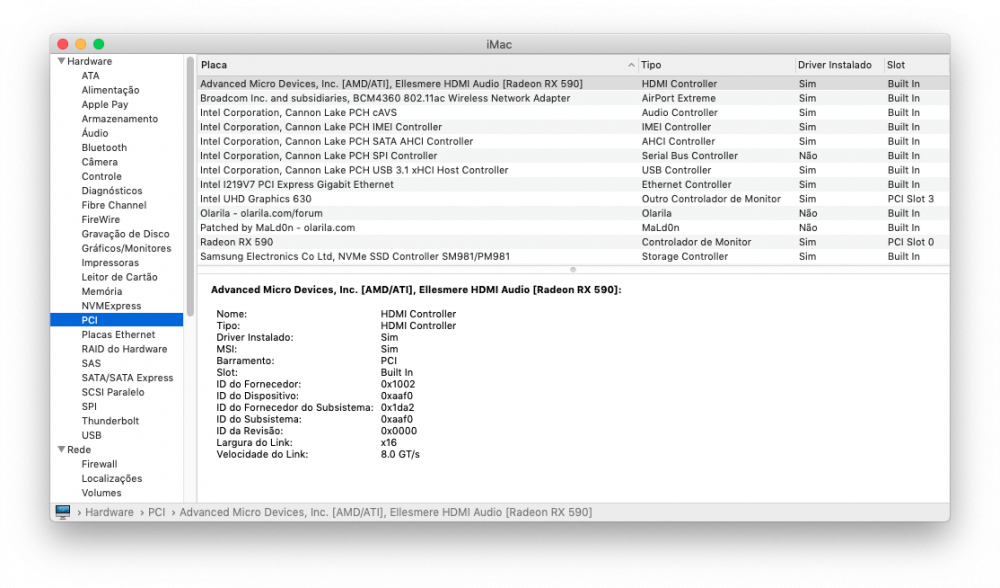Select Volumes under Rede
The width and height of the screenshot is (1000, 588).
(101, 493)
